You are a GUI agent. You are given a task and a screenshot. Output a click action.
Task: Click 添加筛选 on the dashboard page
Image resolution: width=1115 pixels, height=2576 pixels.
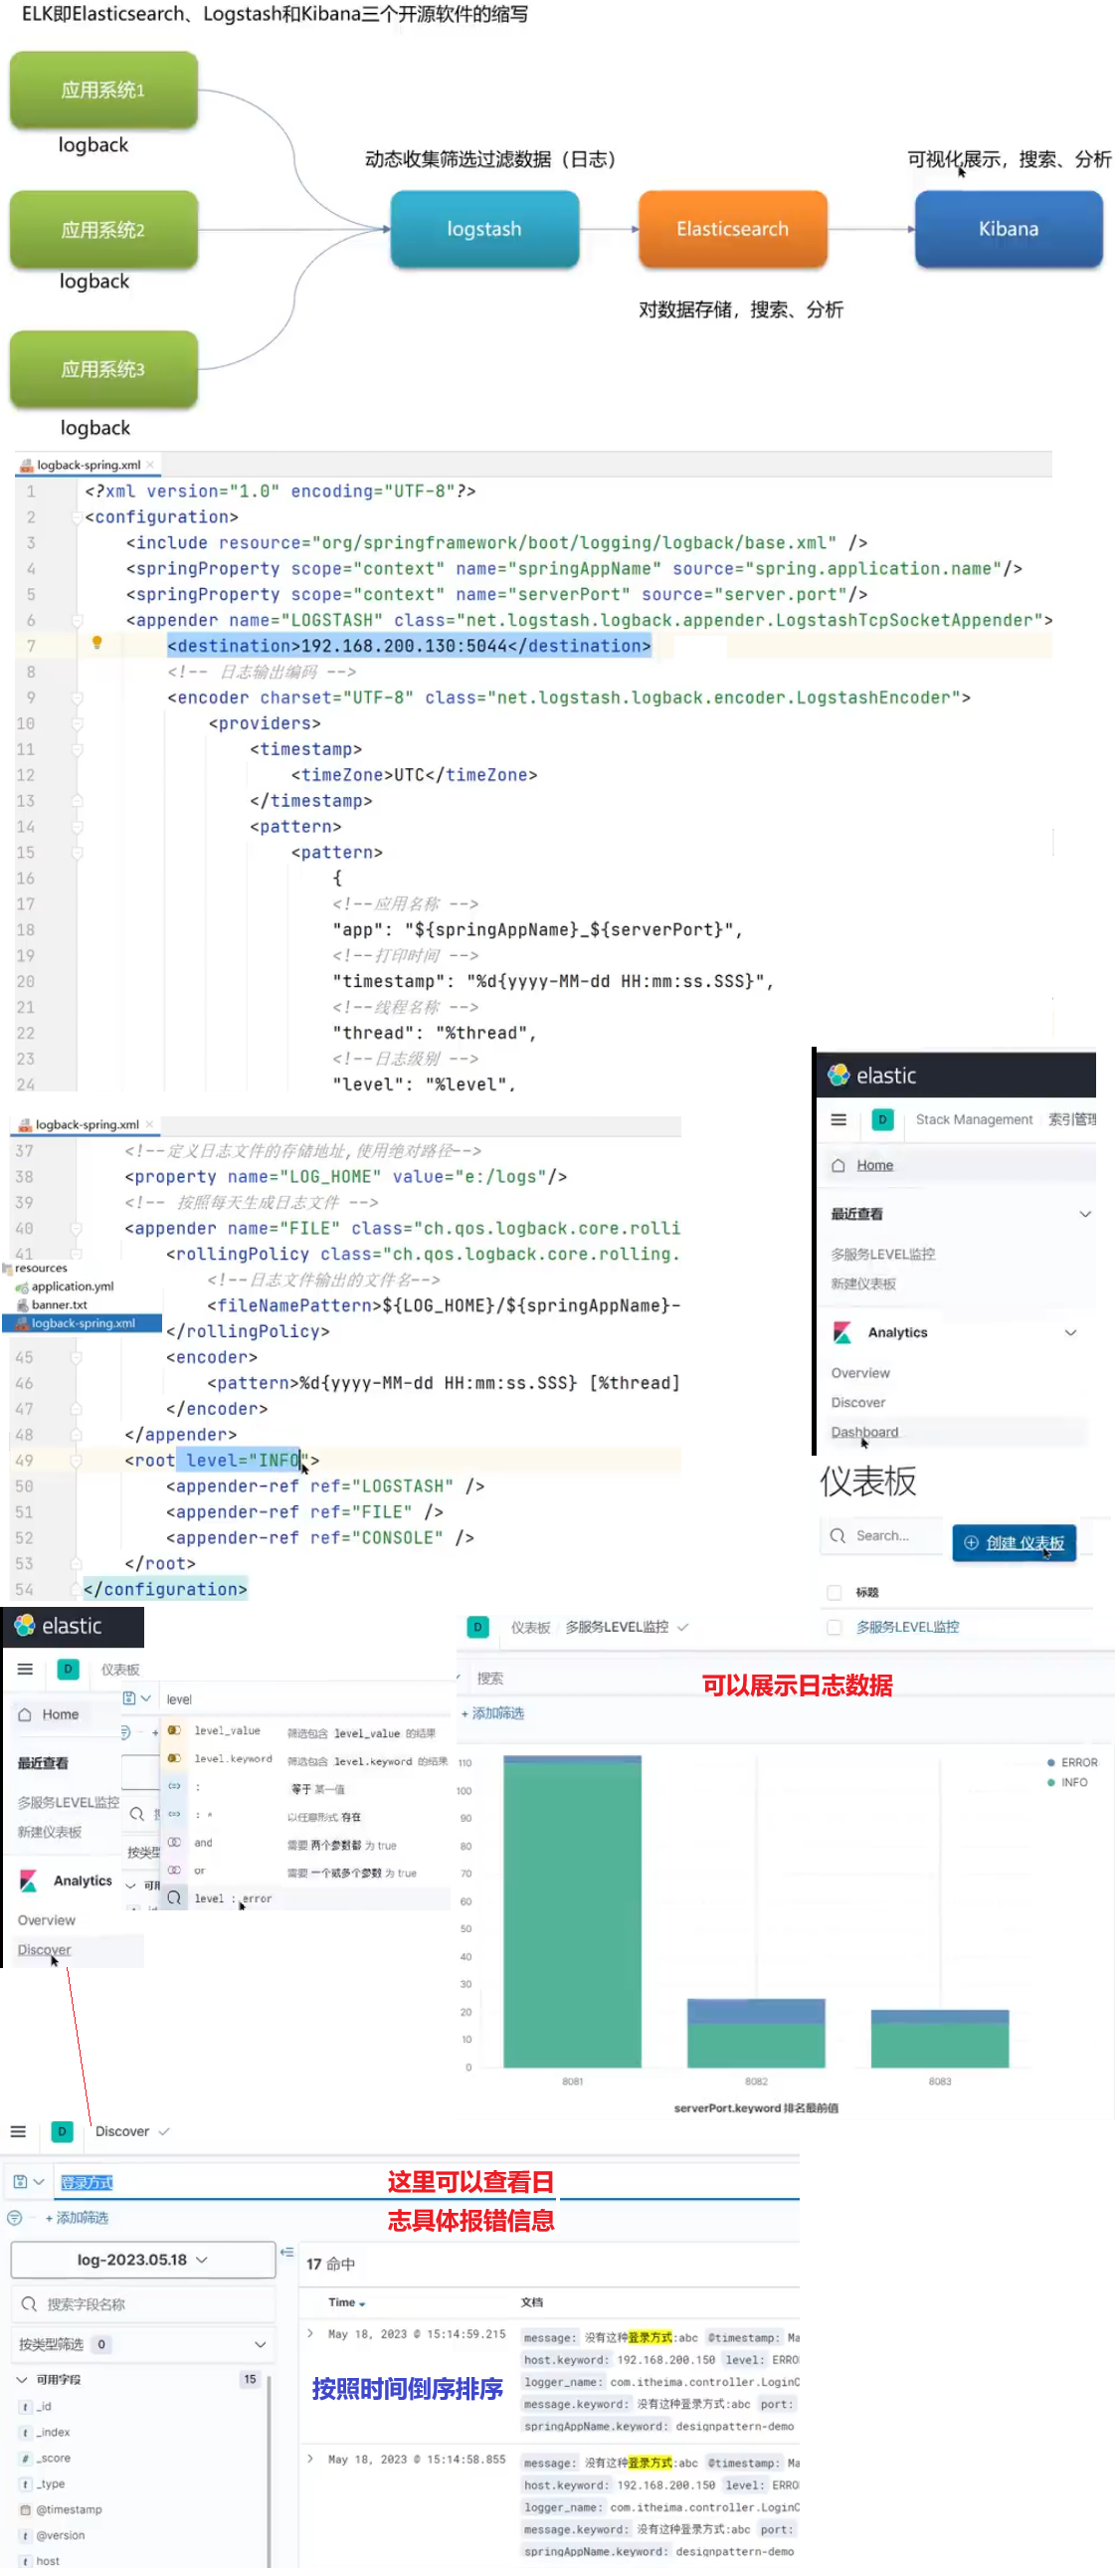pyautogui.click(x=491, y=1713)
